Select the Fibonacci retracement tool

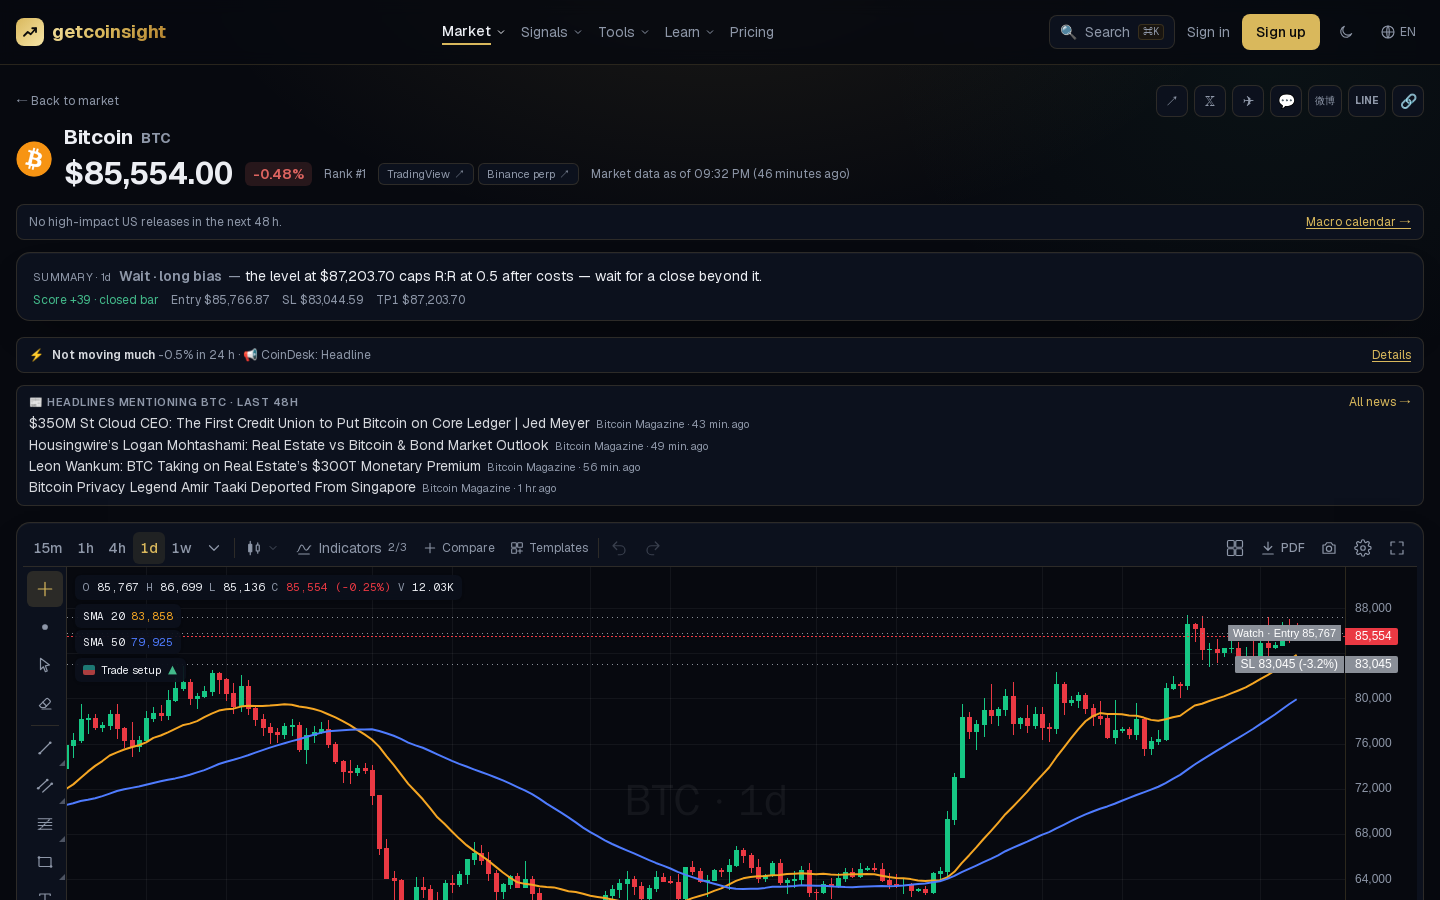(45, 824)
